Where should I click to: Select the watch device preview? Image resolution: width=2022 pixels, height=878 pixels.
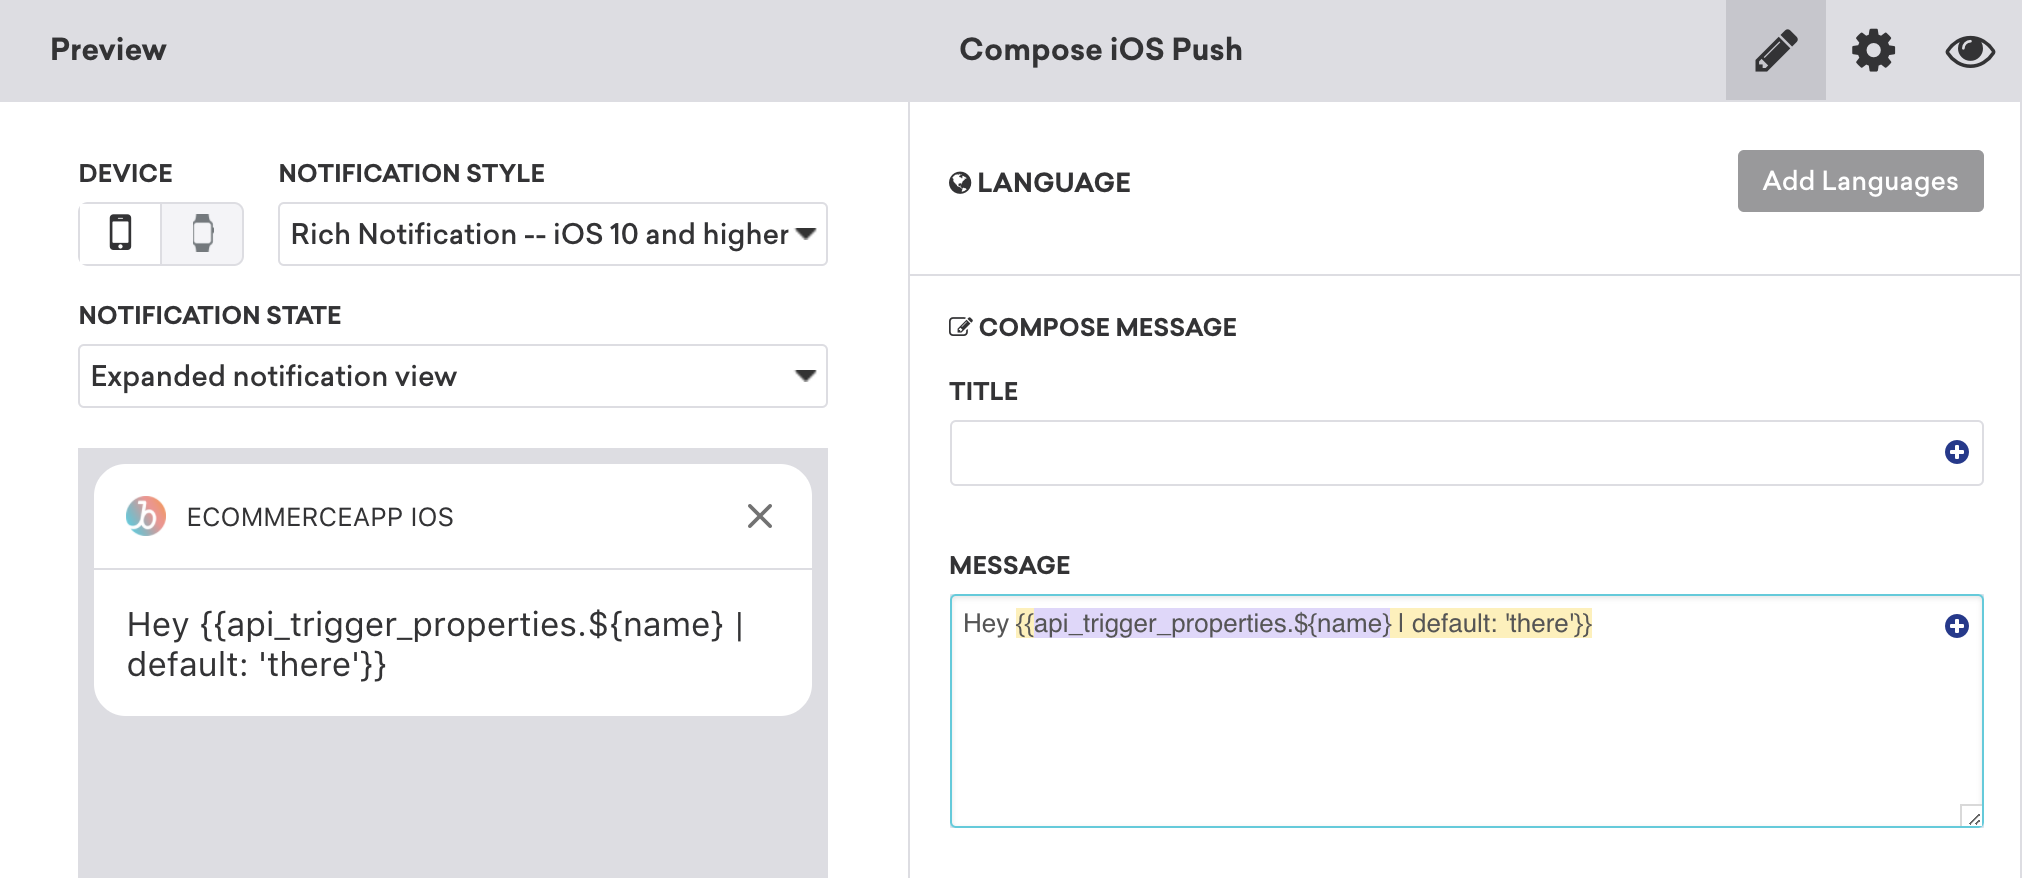click(x=202, y=233)
